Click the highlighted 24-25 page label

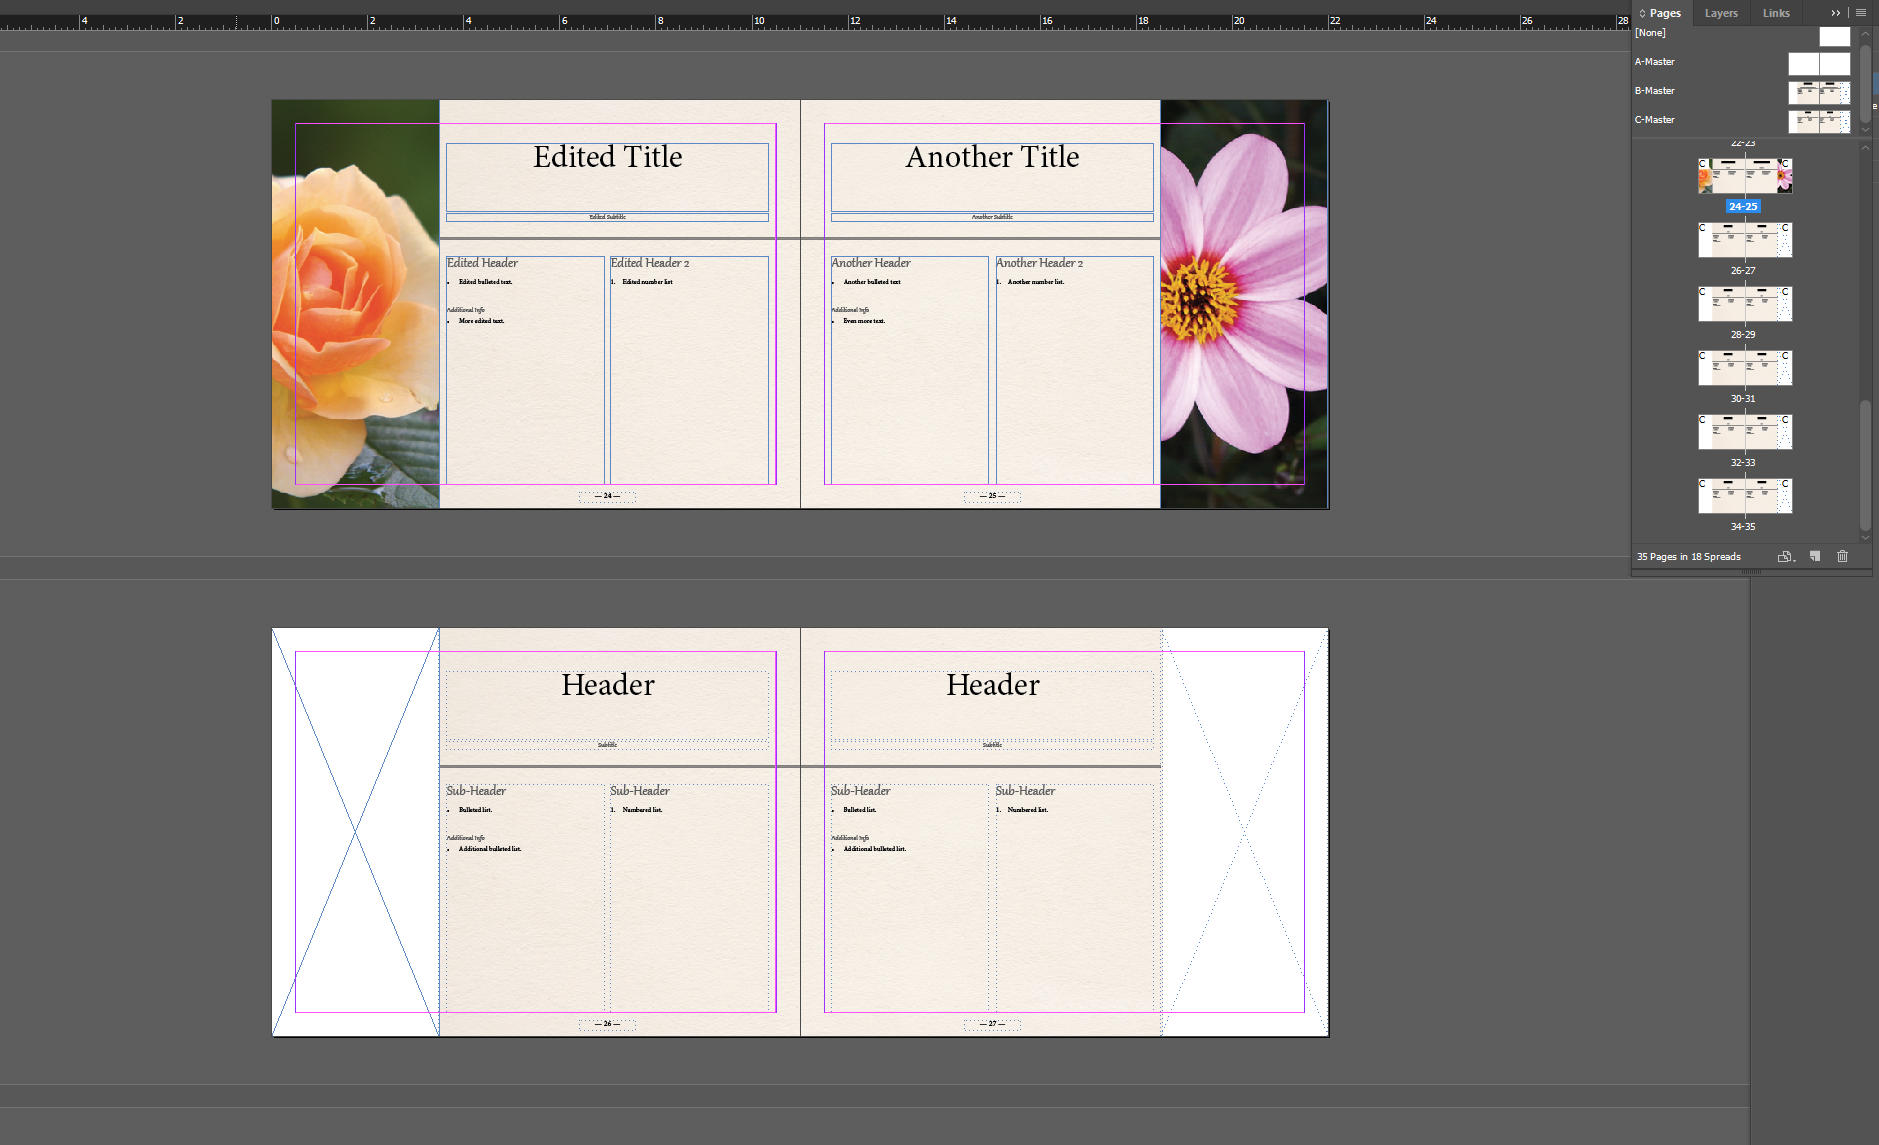(1743, 207)
